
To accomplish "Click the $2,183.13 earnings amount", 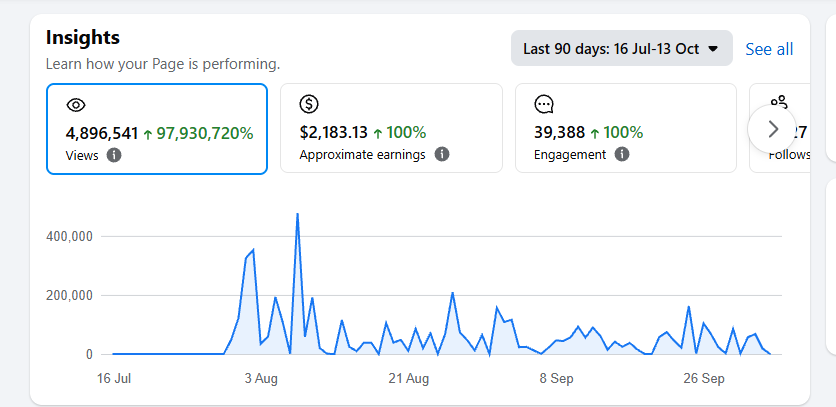I will coord(334,132).
